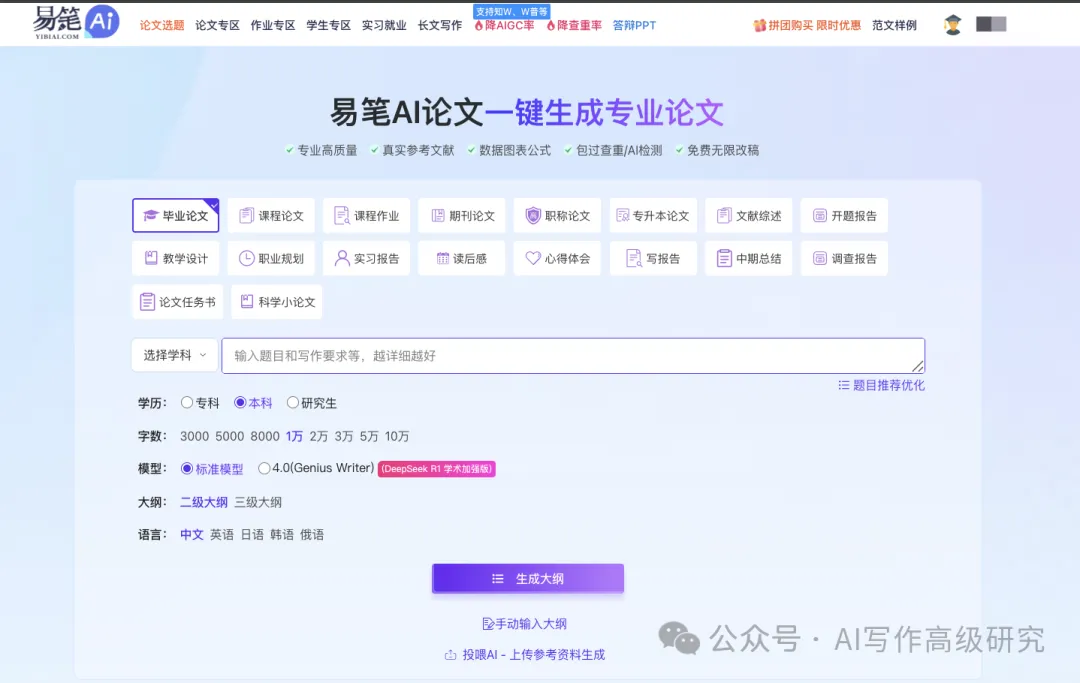
Task: Open 学生专区 in top navigation
Action: pyautogui.click(x=329, y=25)
